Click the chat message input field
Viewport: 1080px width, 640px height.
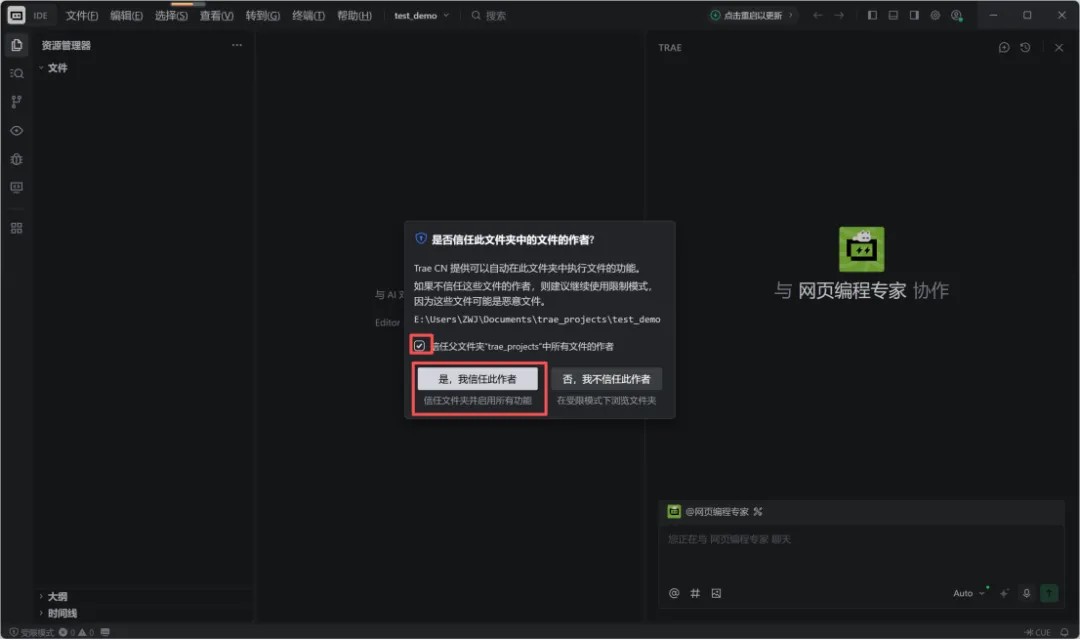pyautogui.click(x=861, y=555)
